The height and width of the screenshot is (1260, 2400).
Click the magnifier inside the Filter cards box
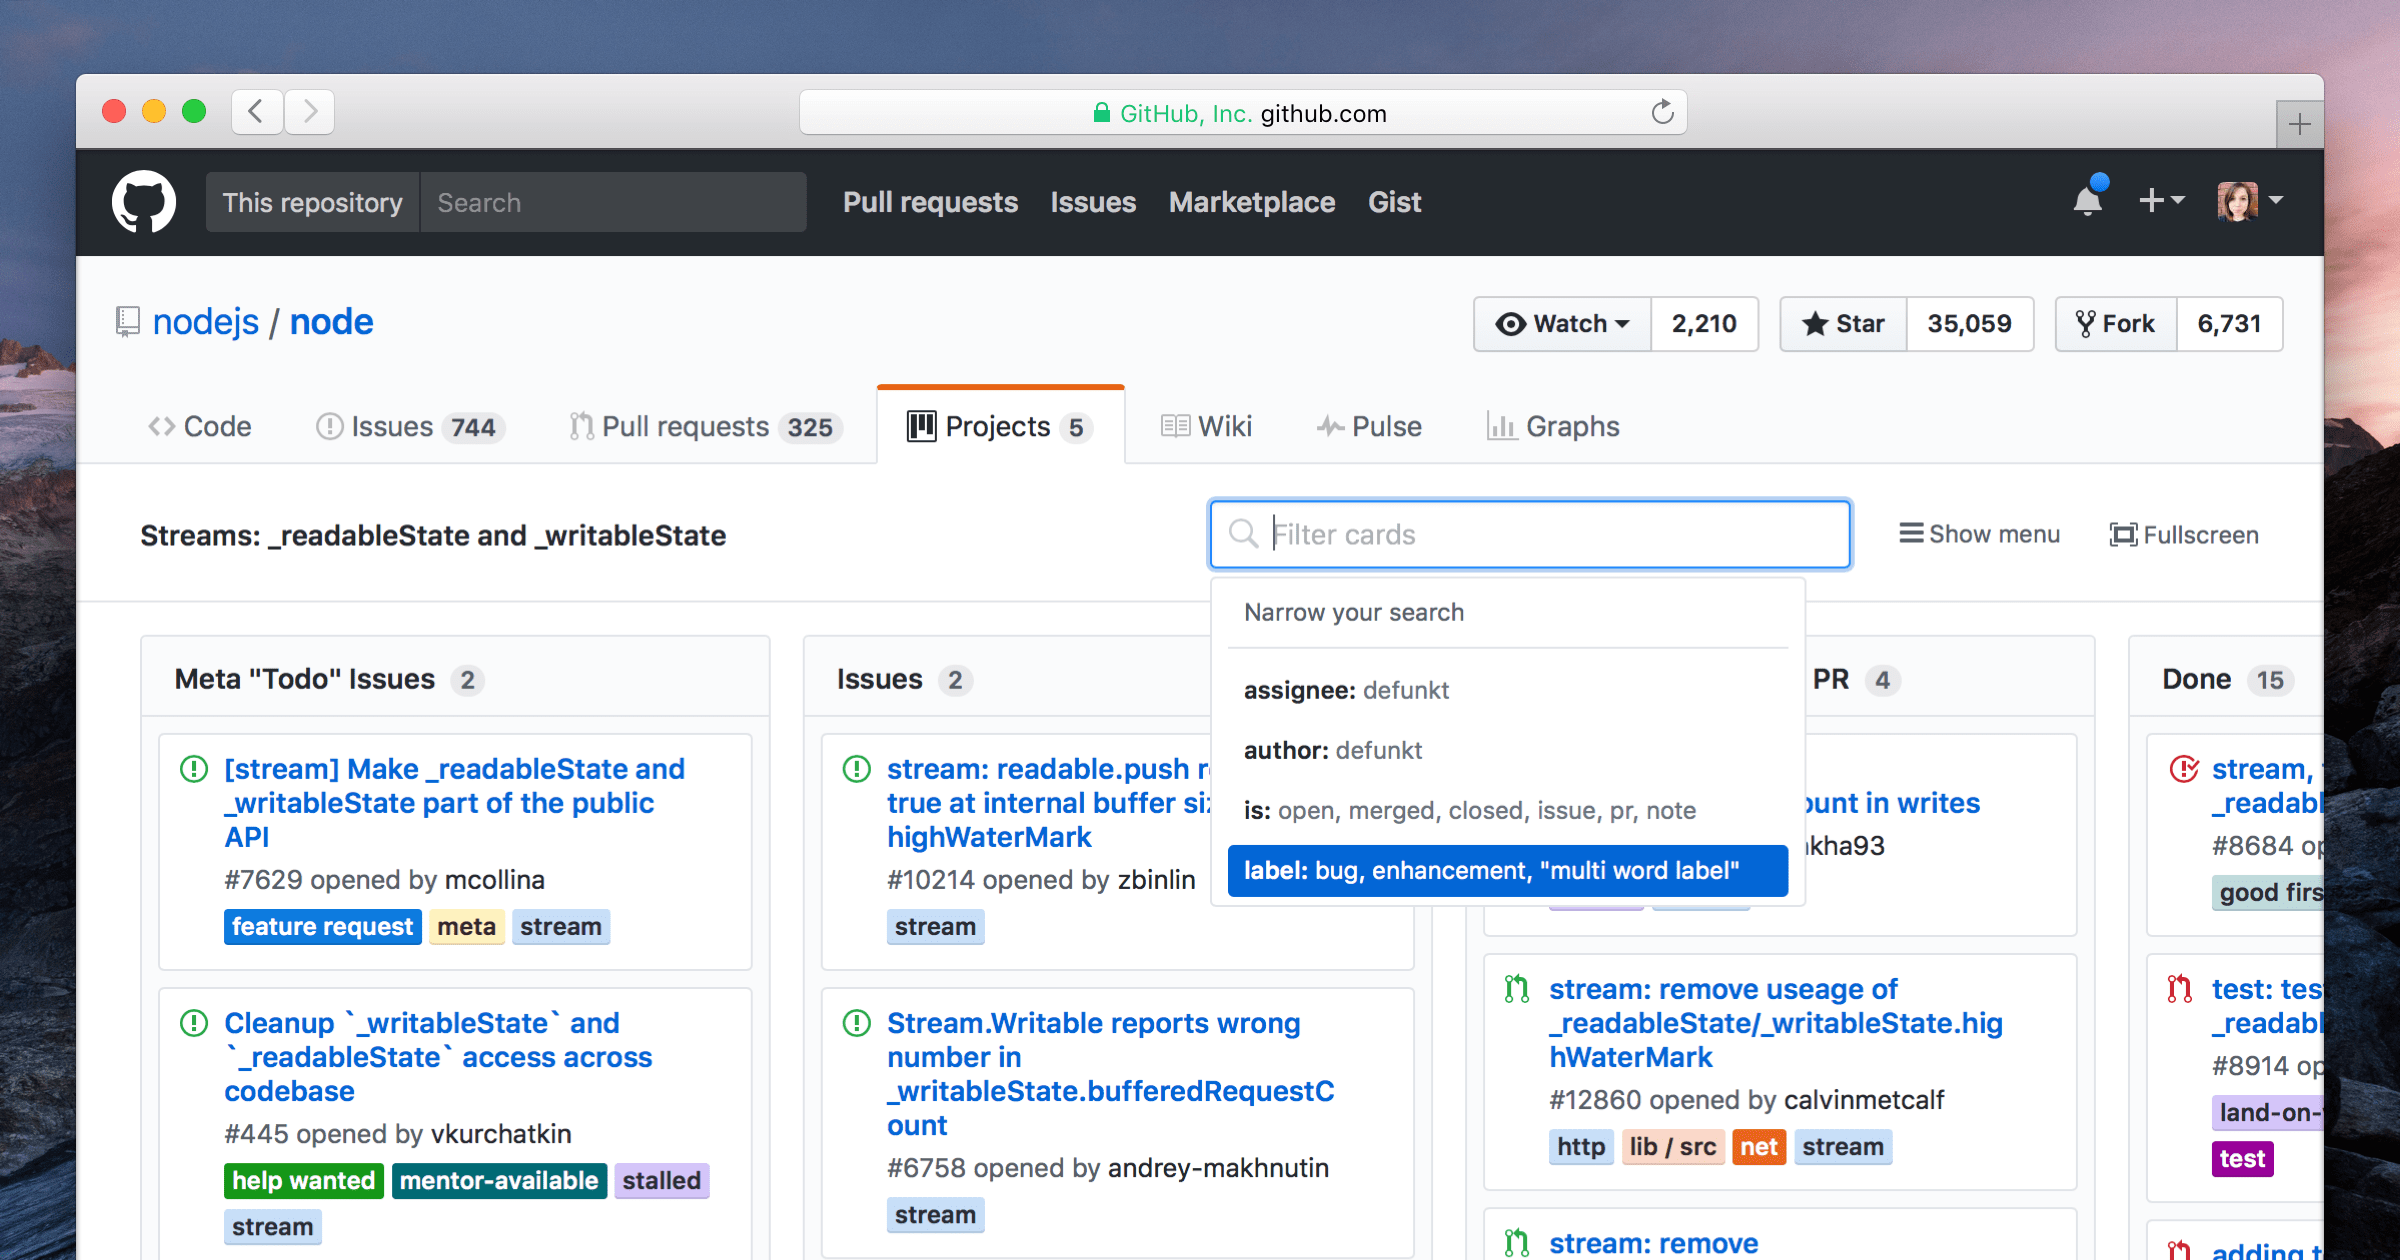[x=1243, y=534]
